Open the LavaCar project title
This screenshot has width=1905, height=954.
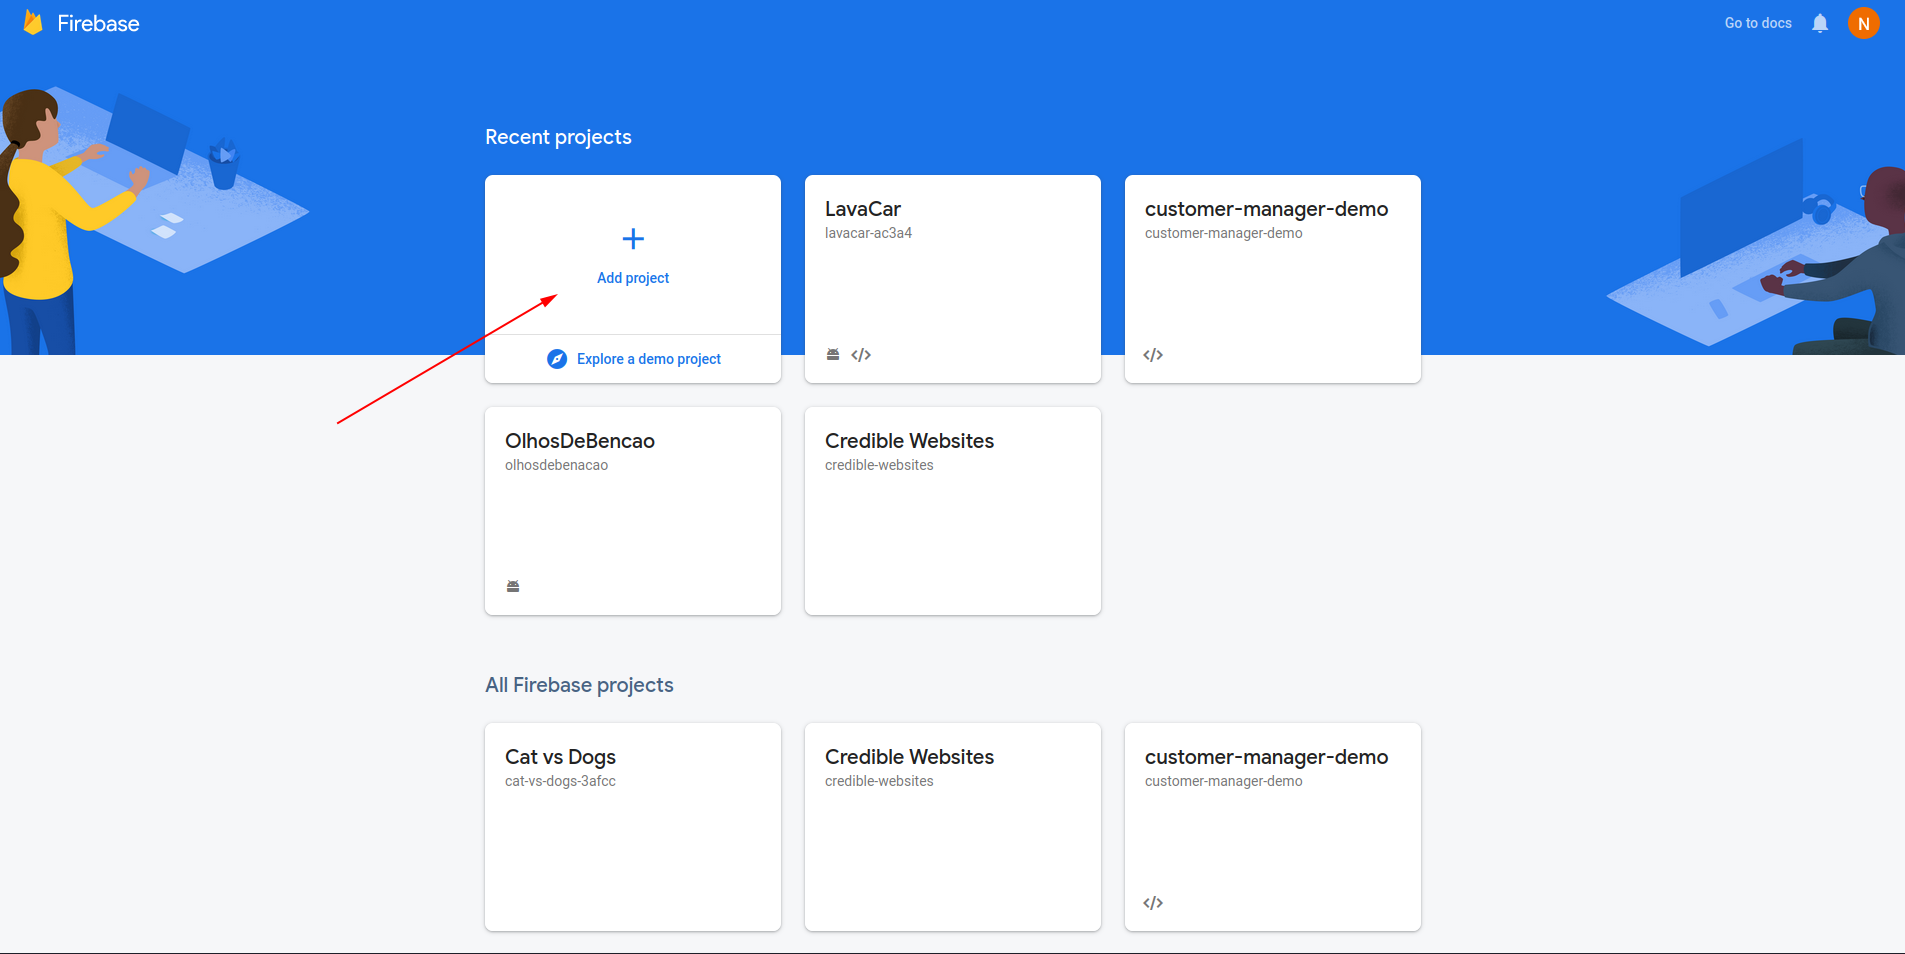click(863, 209)
